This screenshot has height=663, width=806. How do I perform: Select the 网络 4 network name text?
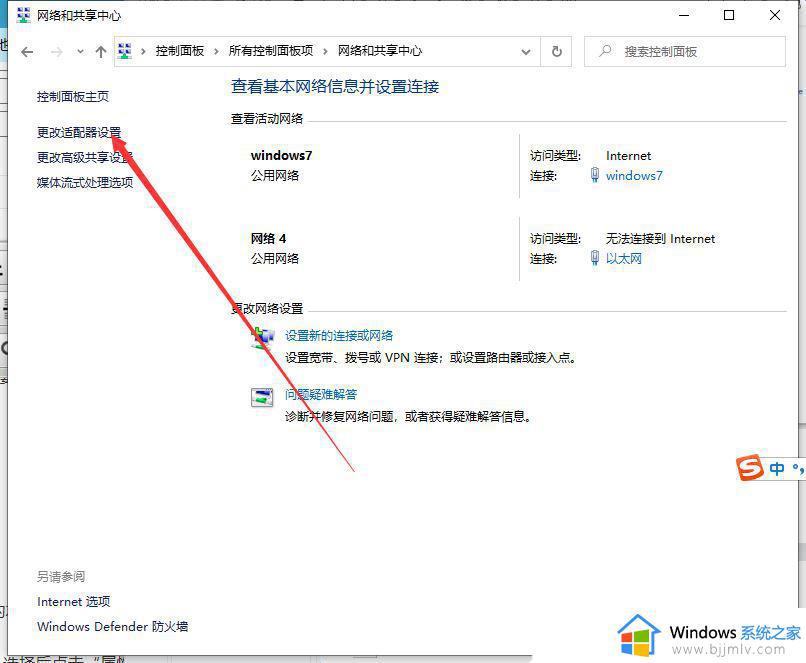pos(268,238)
